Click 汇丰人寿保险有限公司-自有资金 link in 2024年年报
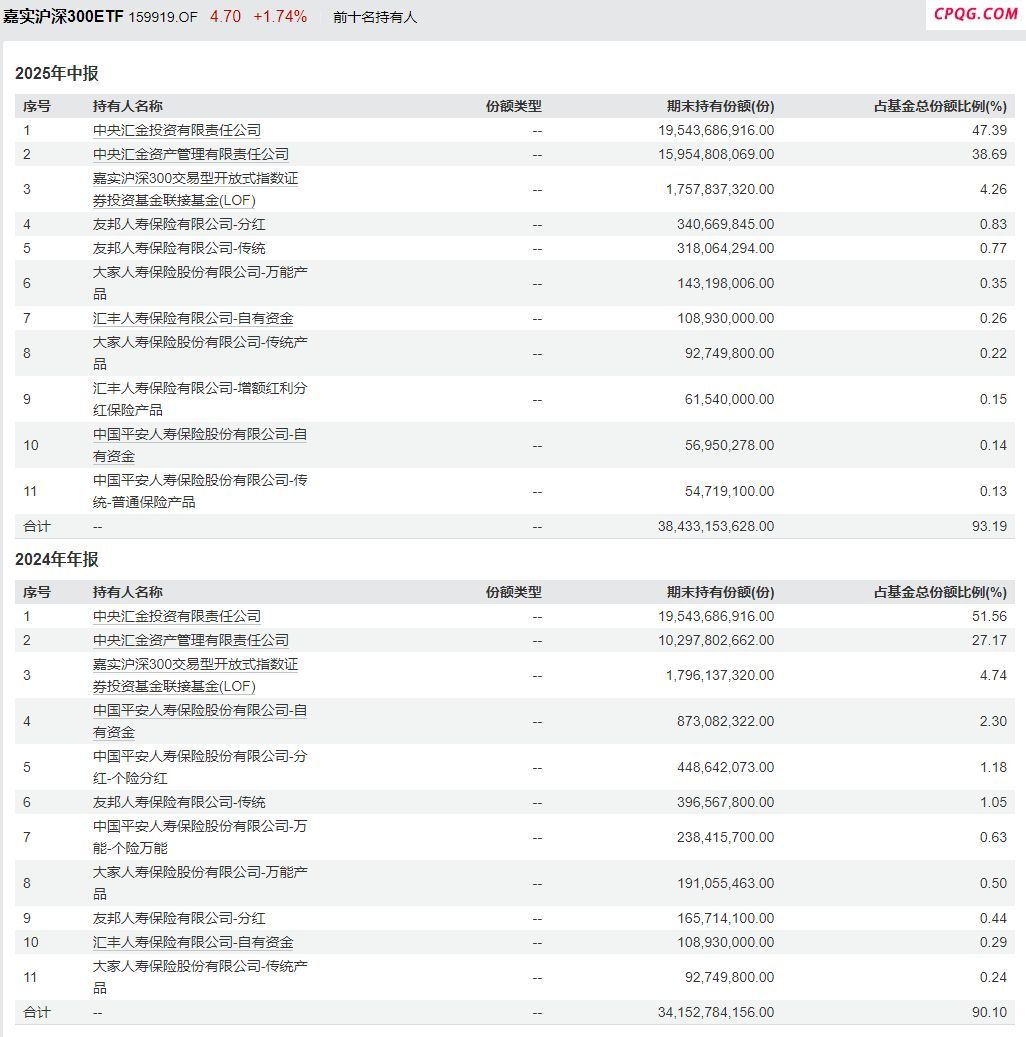This screenshot has width=1026, height=1037. click(192, 942)
